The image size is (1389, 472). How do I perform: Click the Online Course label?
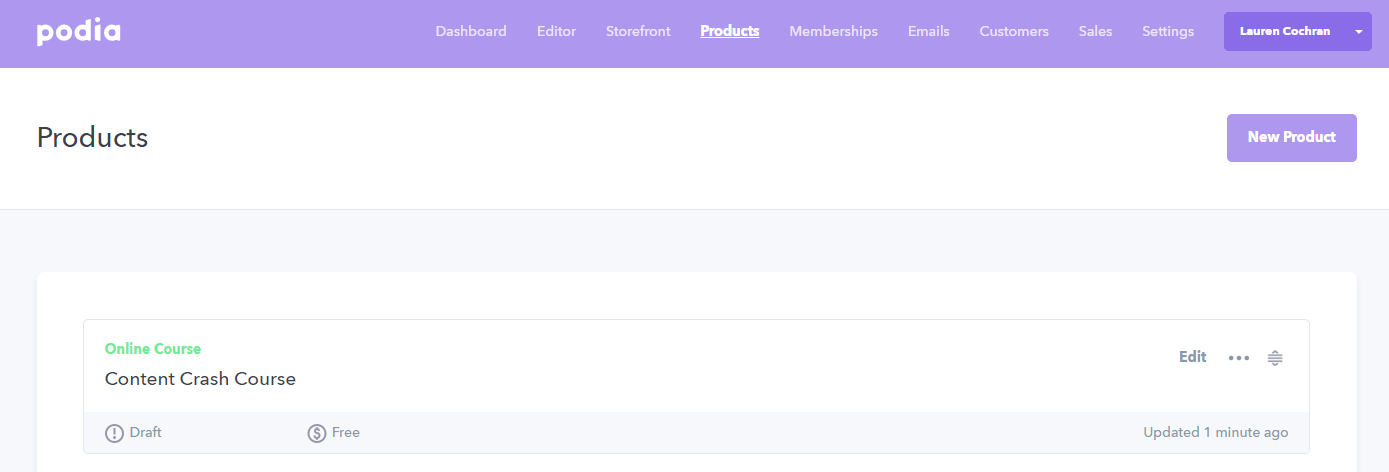[153, 349]
